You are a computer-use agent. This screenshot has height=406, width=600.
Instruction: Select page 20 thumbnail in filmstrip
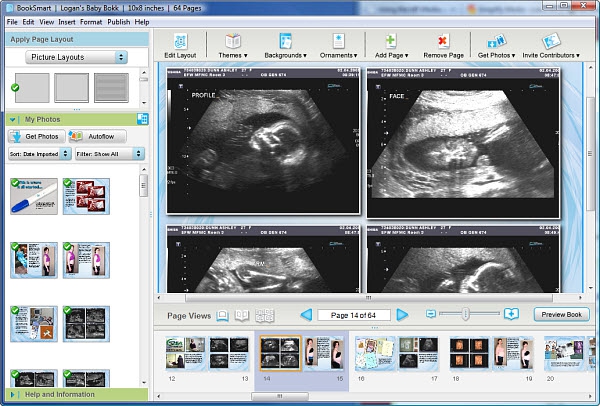pyautogui.click(x=565, y=354)
